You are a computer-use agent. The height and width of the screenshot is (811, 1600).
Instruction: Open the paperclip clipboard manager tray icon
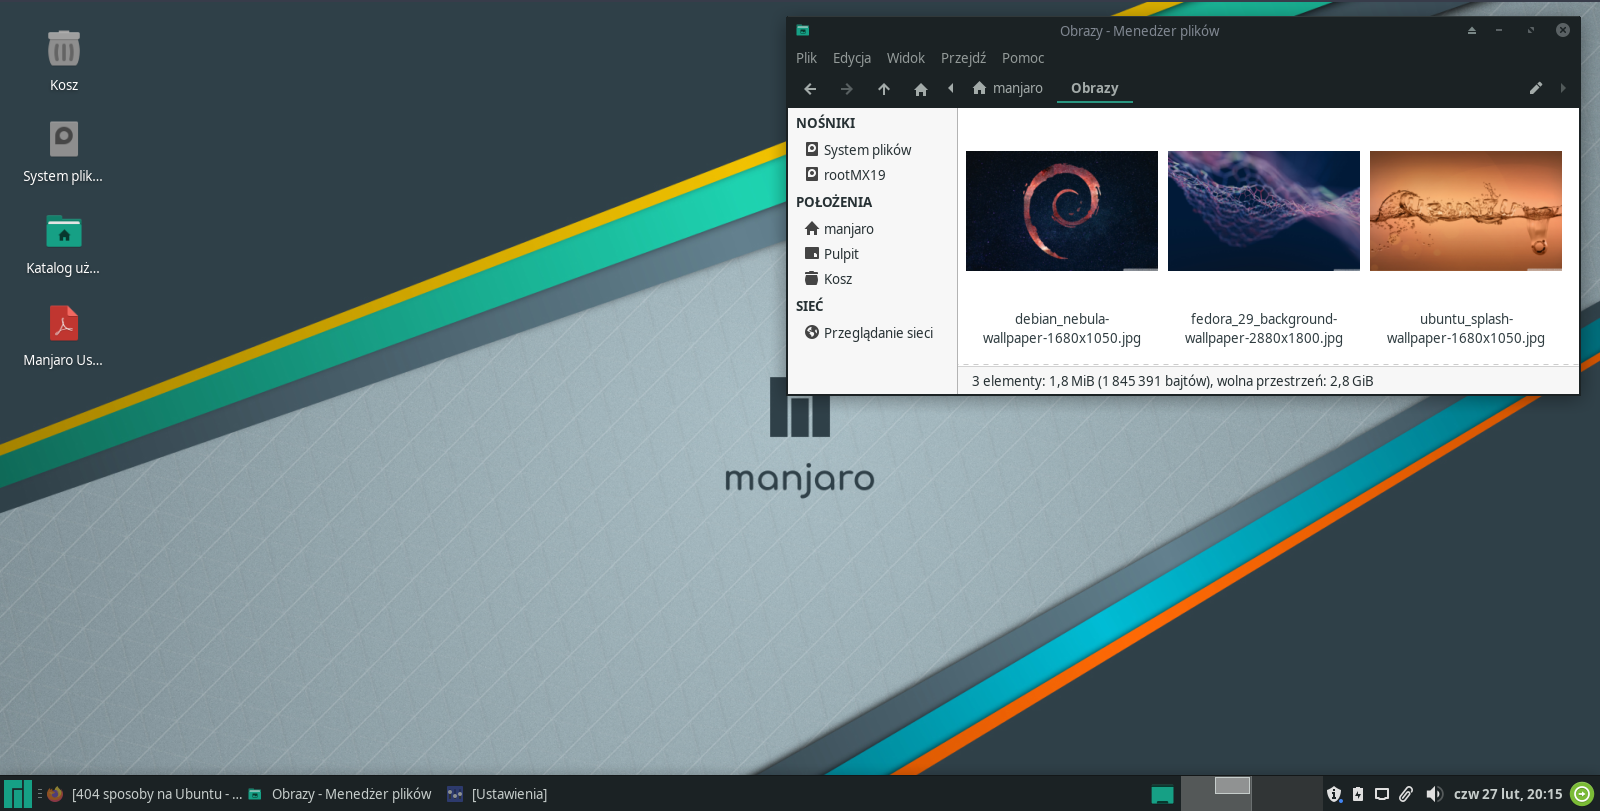coord(1406,794)
